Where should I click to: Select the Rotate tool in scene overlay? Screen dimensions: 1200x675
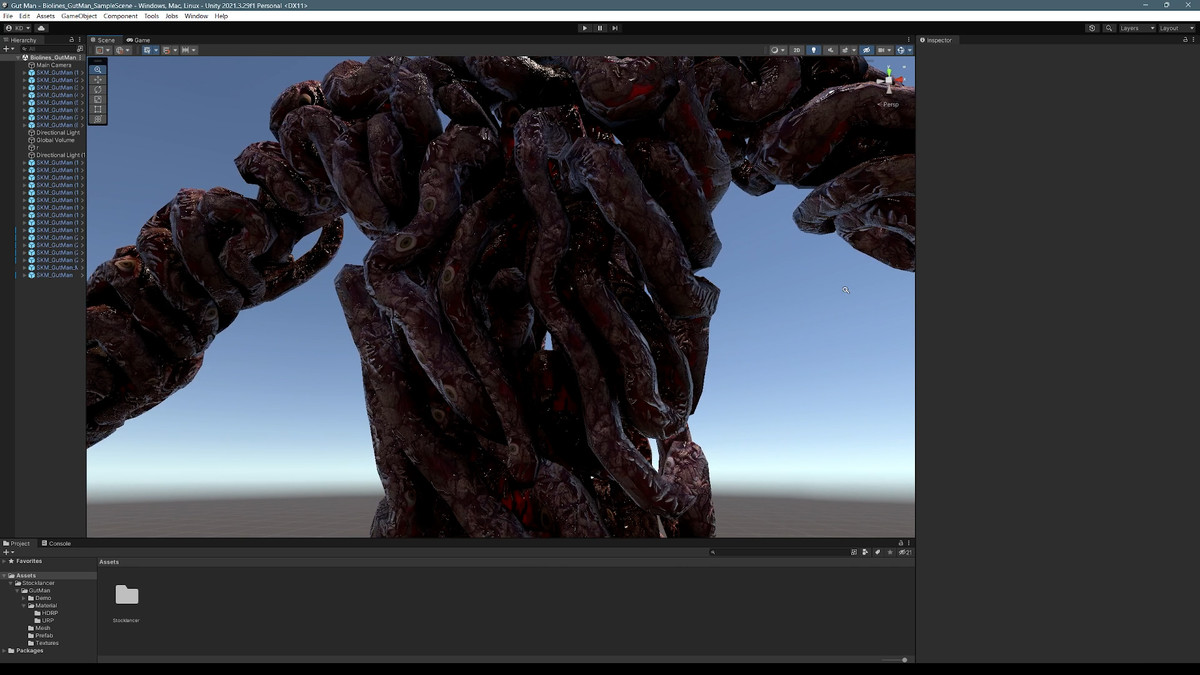(98, 90)
